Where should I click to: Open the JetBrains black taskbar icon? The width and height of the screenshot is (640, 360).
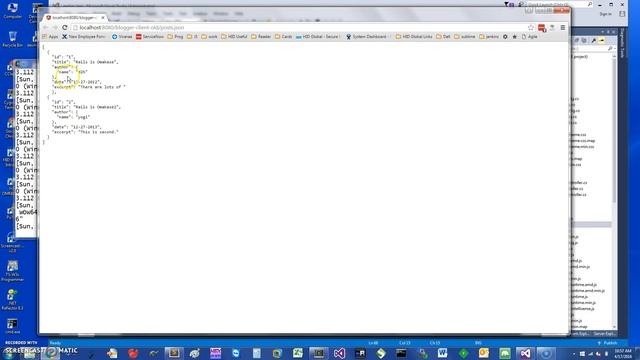pyautogui.click(x=360, y=353)
